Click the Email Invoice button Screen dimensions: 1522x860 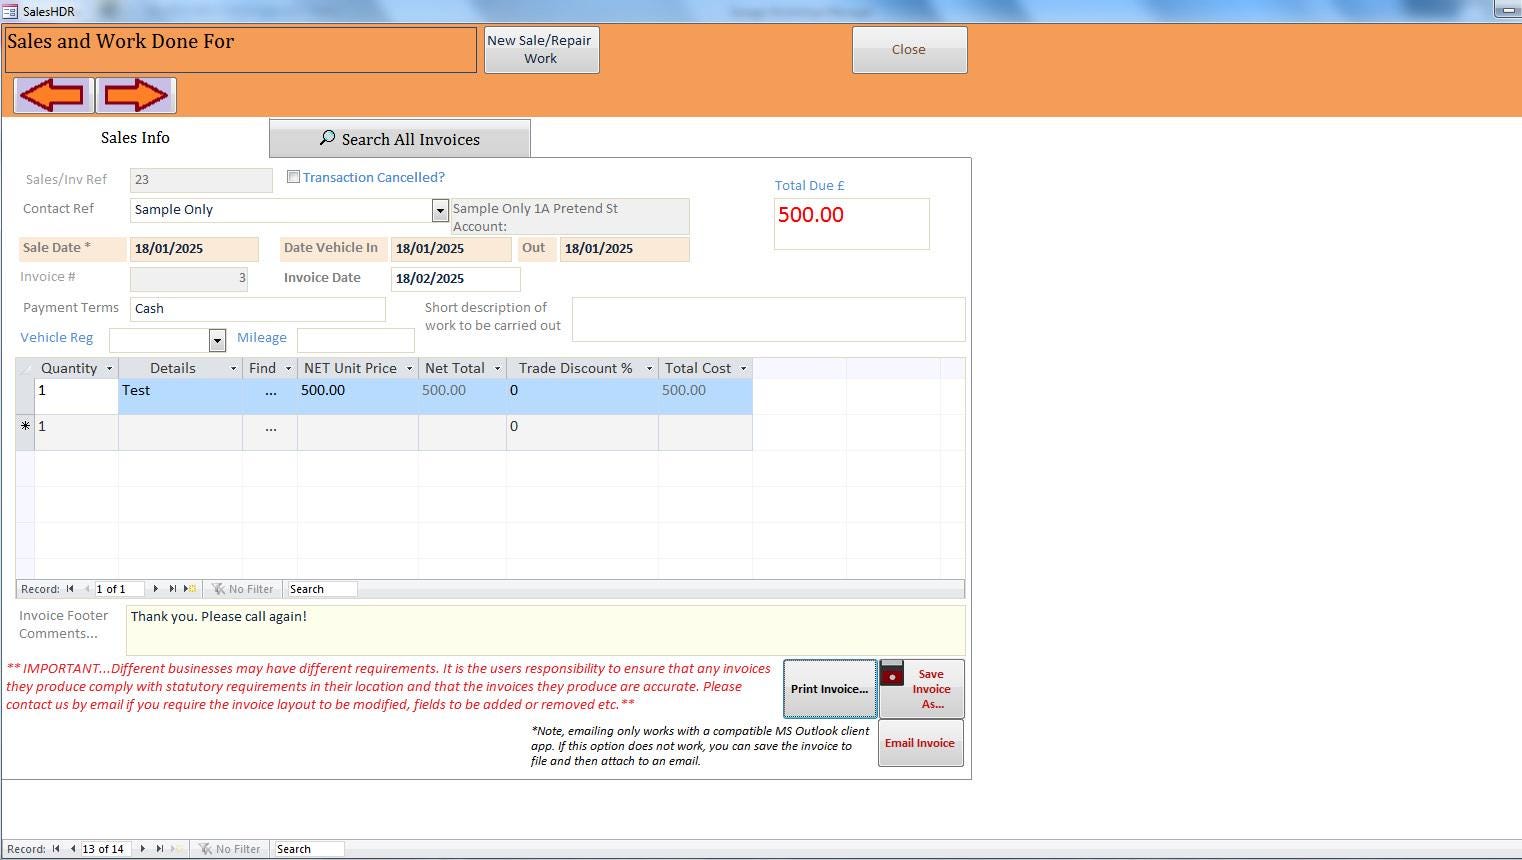point(919,742)
